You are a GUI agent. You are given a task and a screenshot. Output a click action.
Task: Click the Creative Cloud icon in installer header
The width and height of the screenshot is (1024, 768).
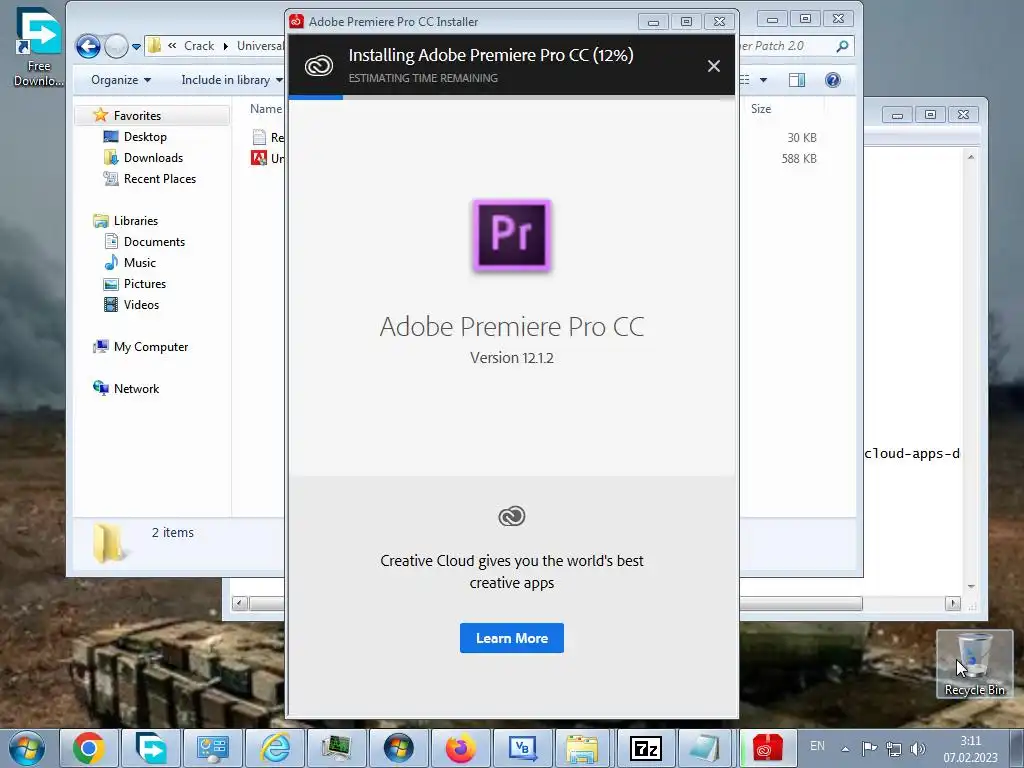[x=319, y=66]
